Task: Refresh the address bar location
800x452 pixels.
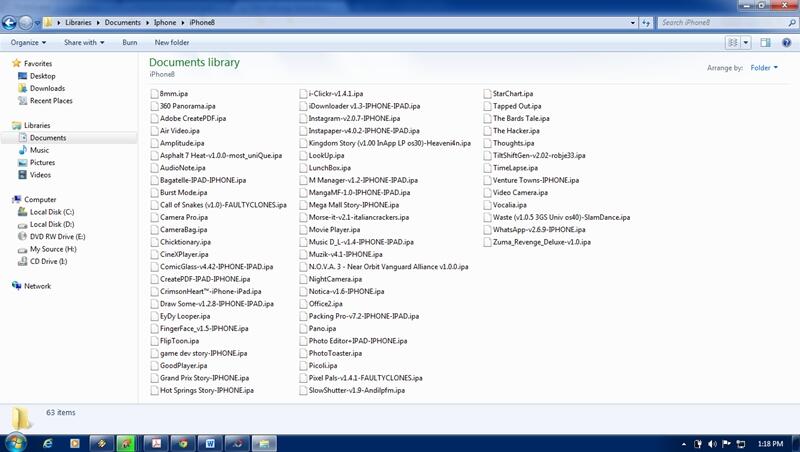Action: (x=646, y=22)
